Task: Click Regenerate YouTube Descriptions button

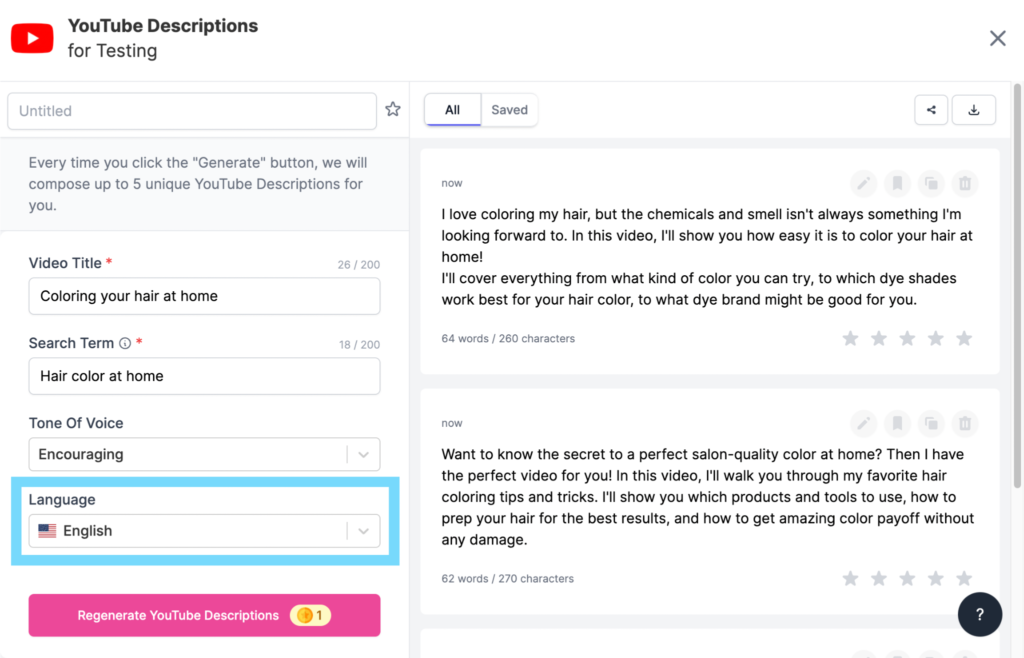Action: [204, 615]
